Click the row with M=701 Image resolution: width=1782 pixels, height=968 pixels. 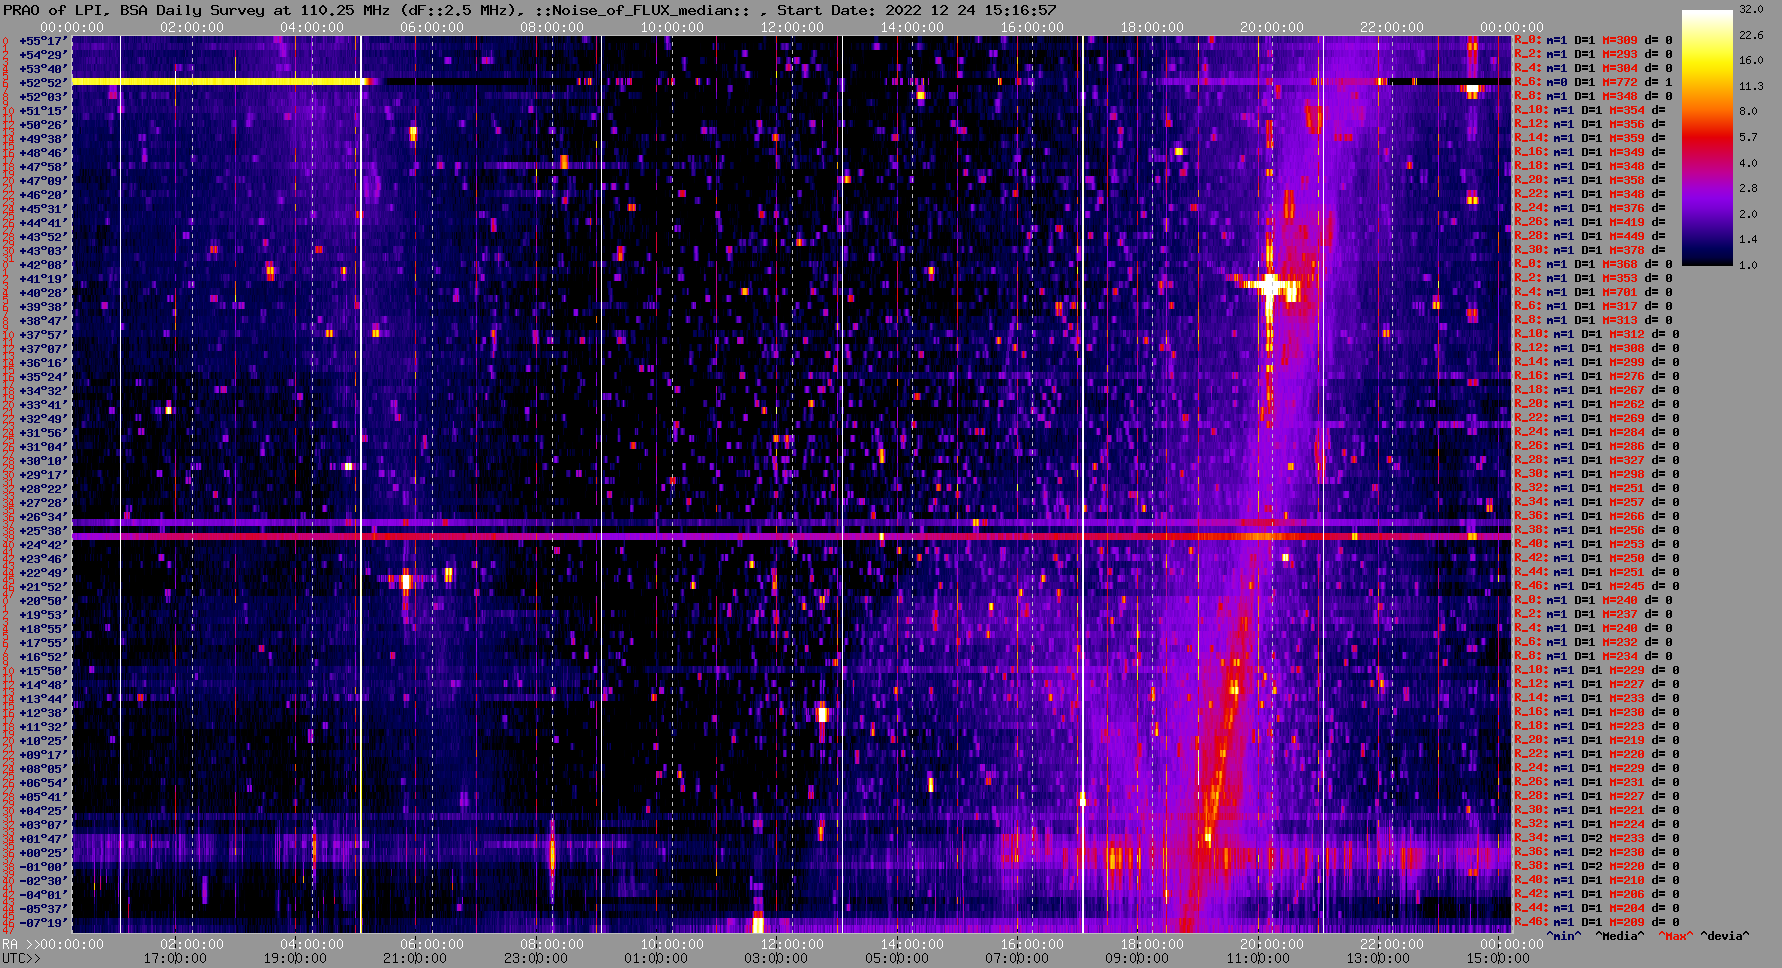1593,292
